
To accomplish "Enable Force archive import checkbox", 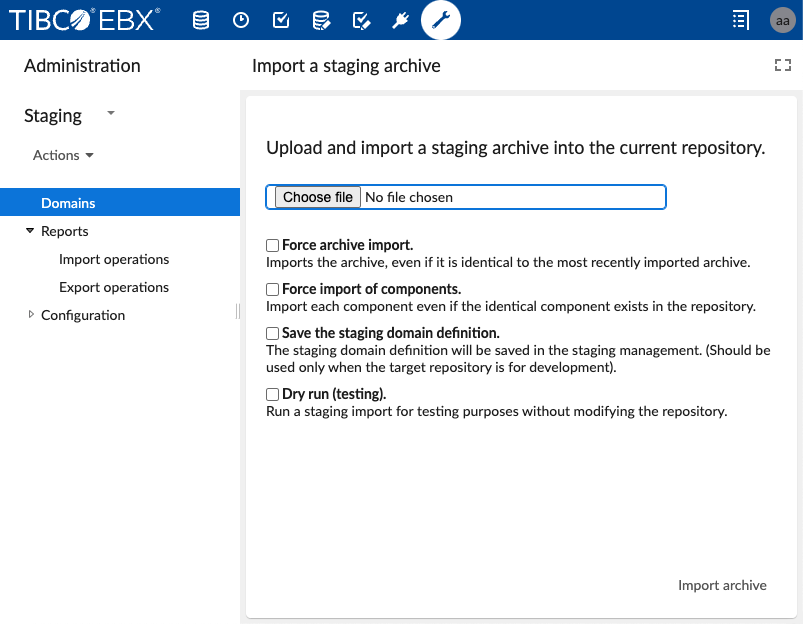I will 272,245.
